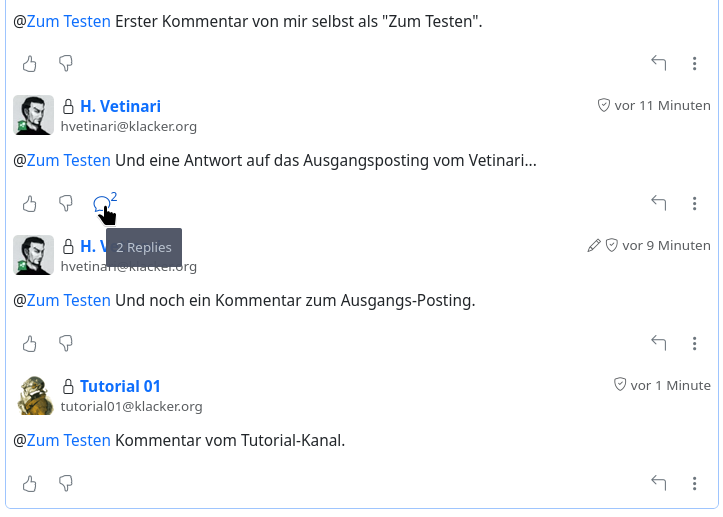Click the Zum Testen mention in Tutorial-Kanal comment
Screen dimensions: 723x517
pos(68,440)
